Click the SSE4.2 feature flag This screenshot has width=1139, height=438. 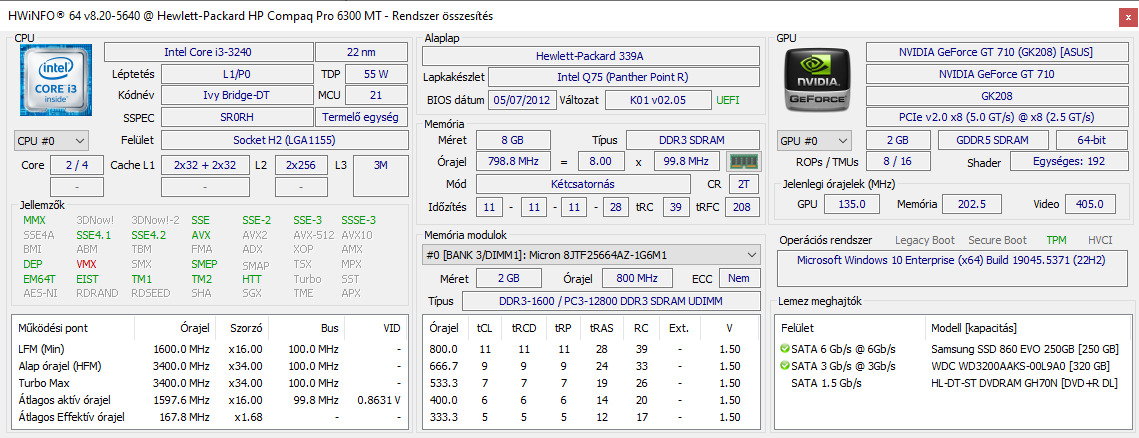point(148,235)
